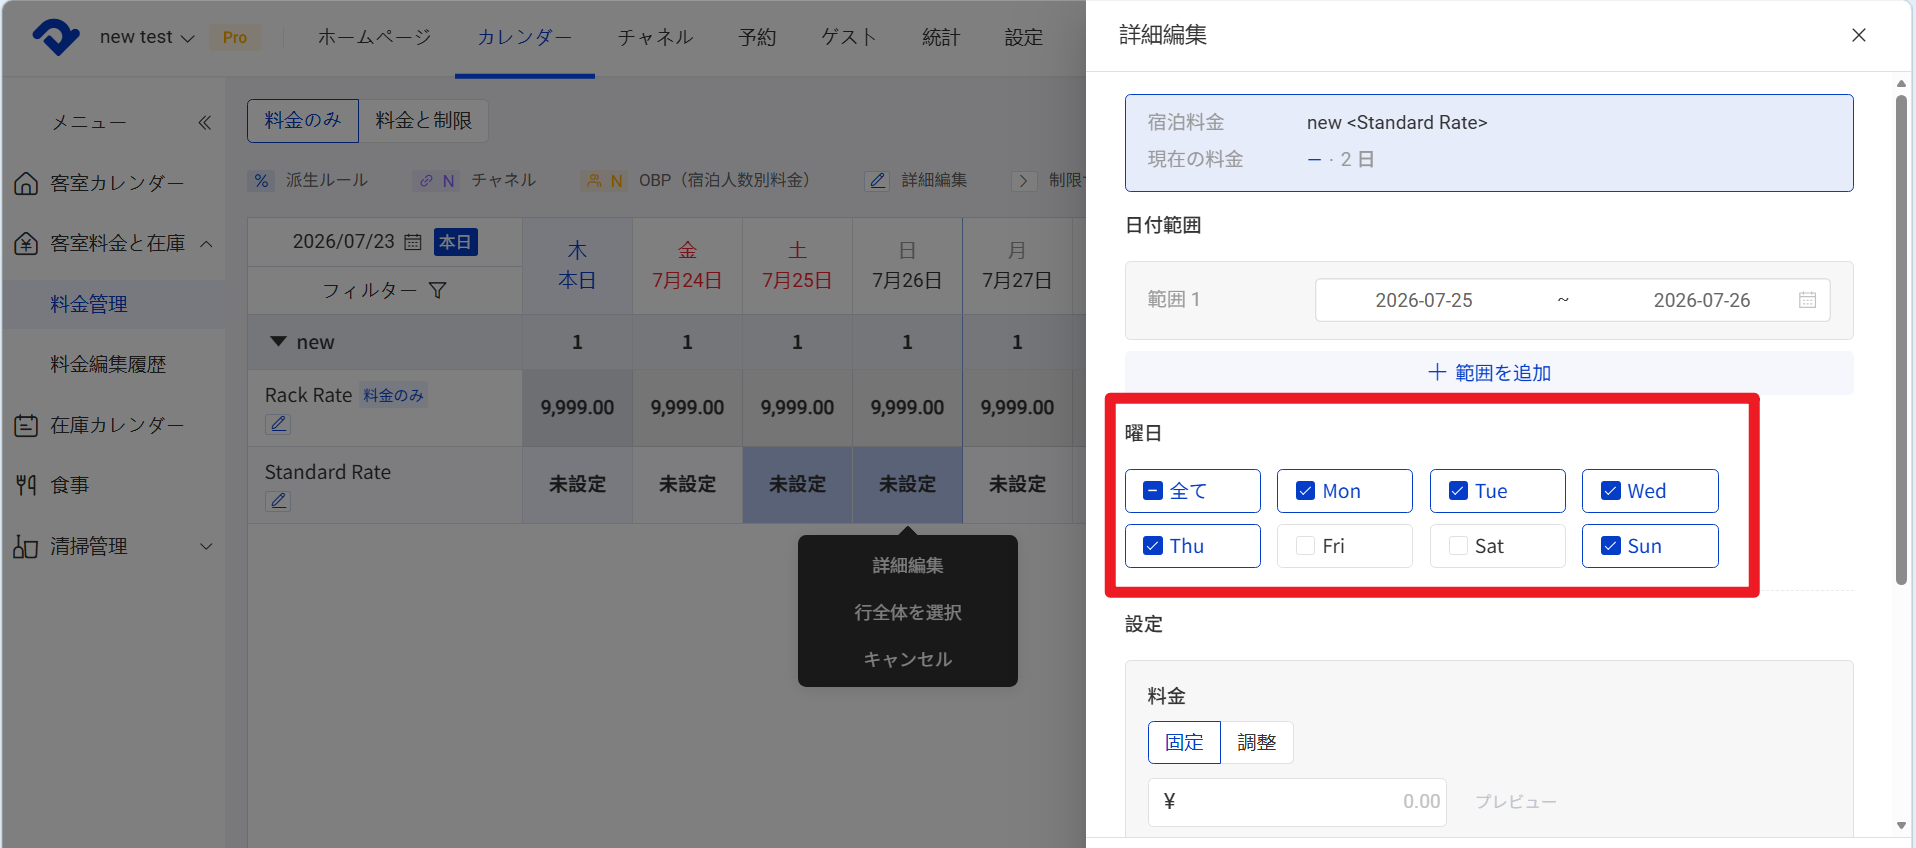Enable the Fri weekday checkbox
1916x848 pixels.
[x=1306, y=546]
